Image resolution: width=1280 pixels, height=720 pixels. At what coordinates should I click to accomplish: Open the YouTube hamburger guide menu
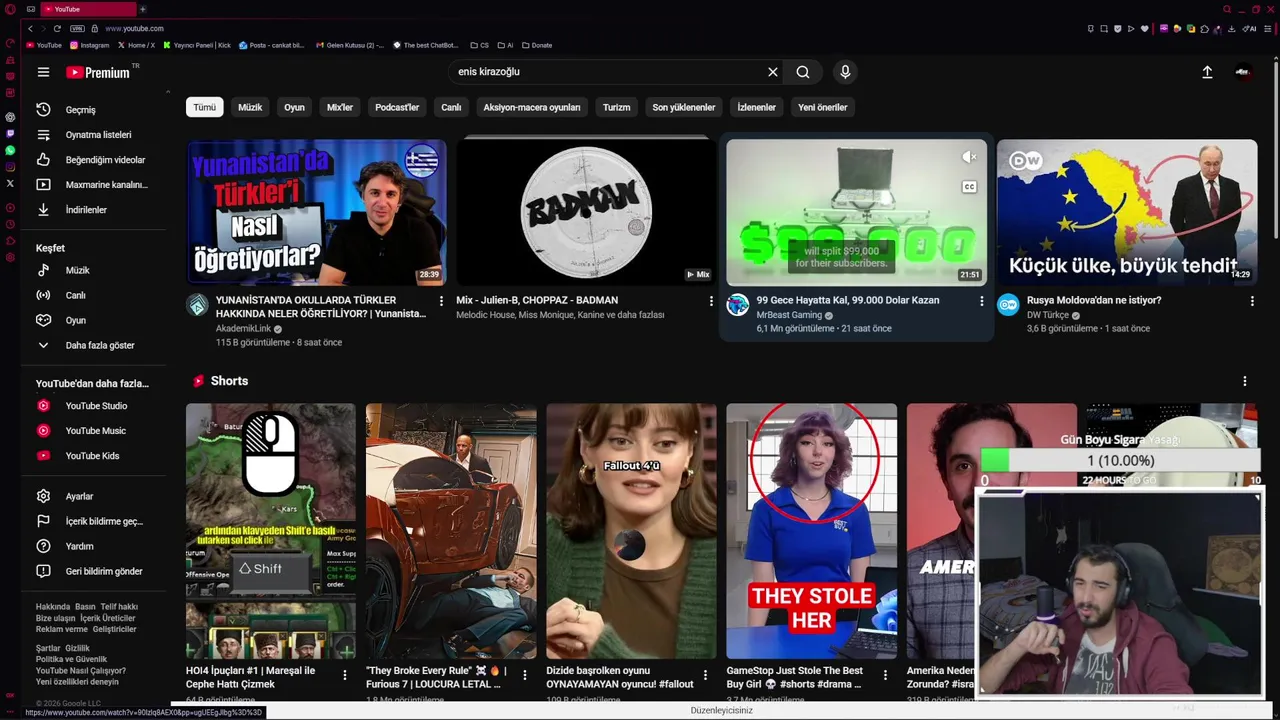(x=43, y=72)
